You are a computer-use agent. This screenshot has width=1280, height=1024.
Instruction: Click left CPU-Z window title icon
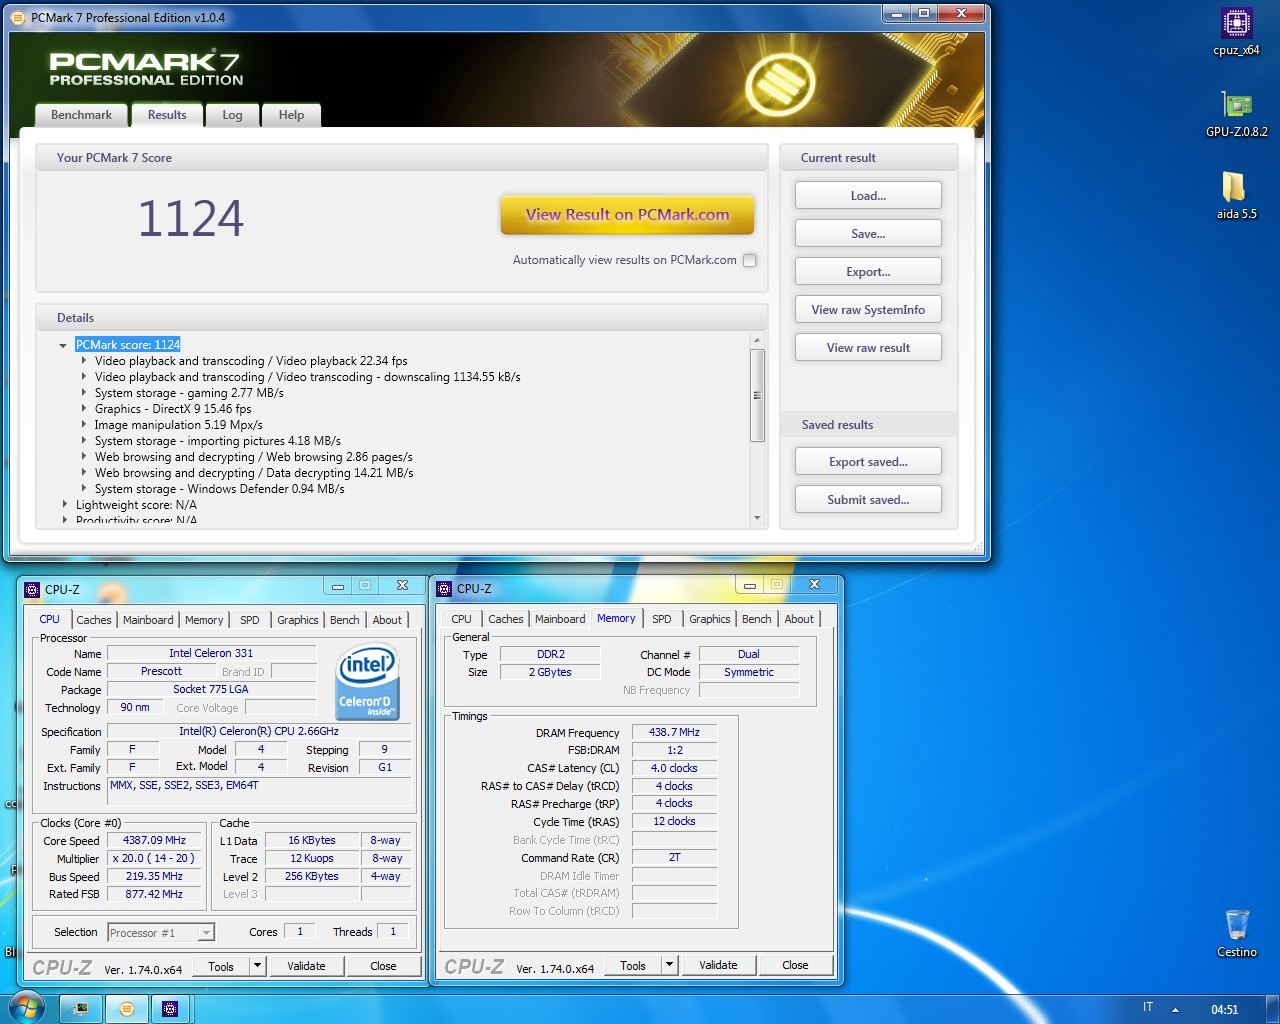[x=32, y=590]
